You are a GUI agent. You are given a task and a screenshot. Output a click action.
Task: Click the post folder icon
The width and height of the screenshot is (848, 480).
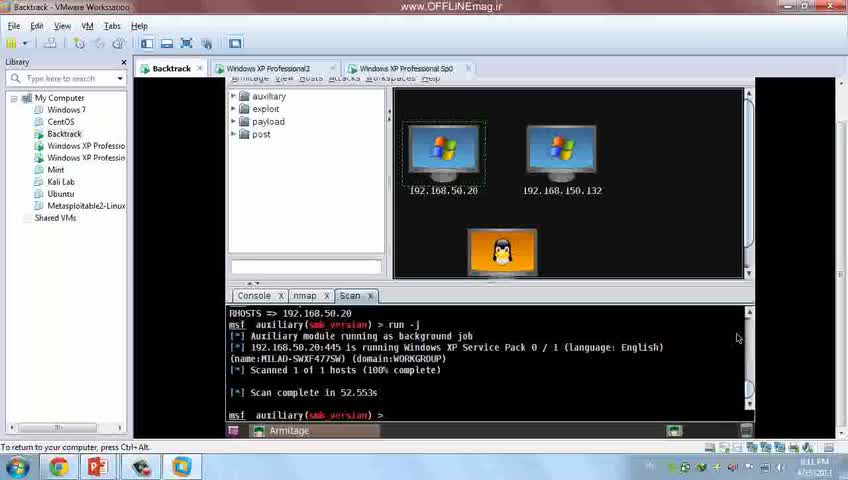click(244, 134)
